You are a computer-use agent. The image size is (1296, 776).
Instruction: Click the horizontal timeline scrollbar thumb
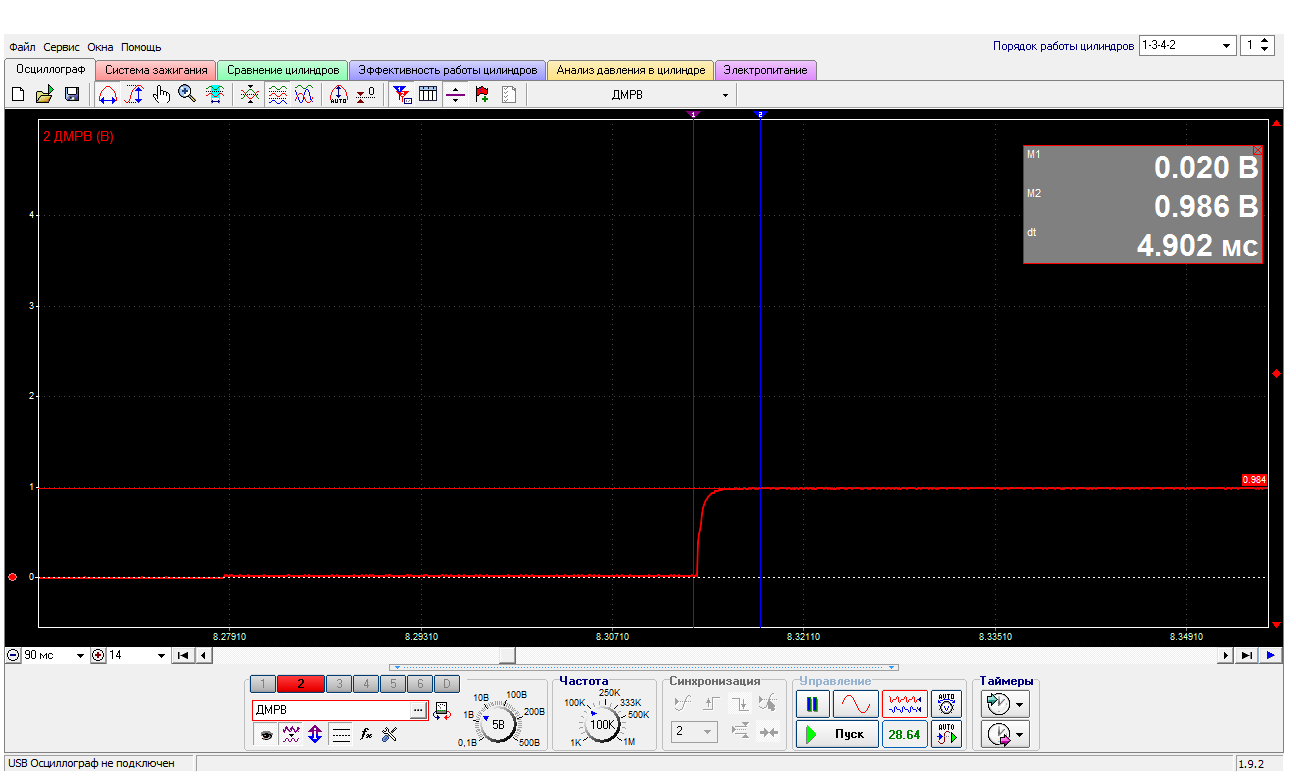coord(508,655)
